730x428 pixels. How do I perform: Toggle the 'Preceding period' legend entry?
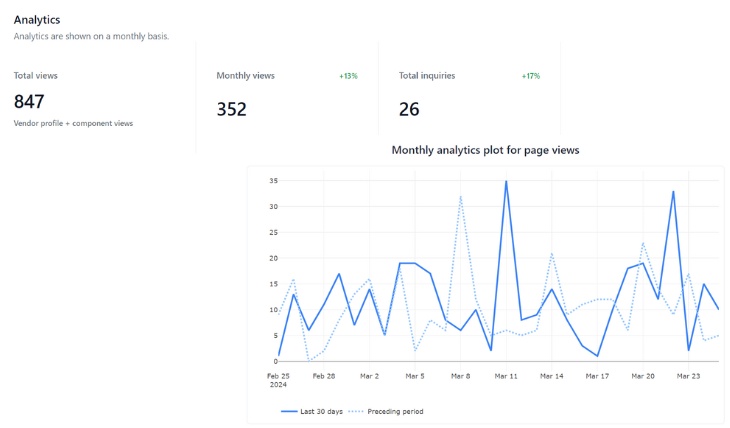[x=386, y=412]
